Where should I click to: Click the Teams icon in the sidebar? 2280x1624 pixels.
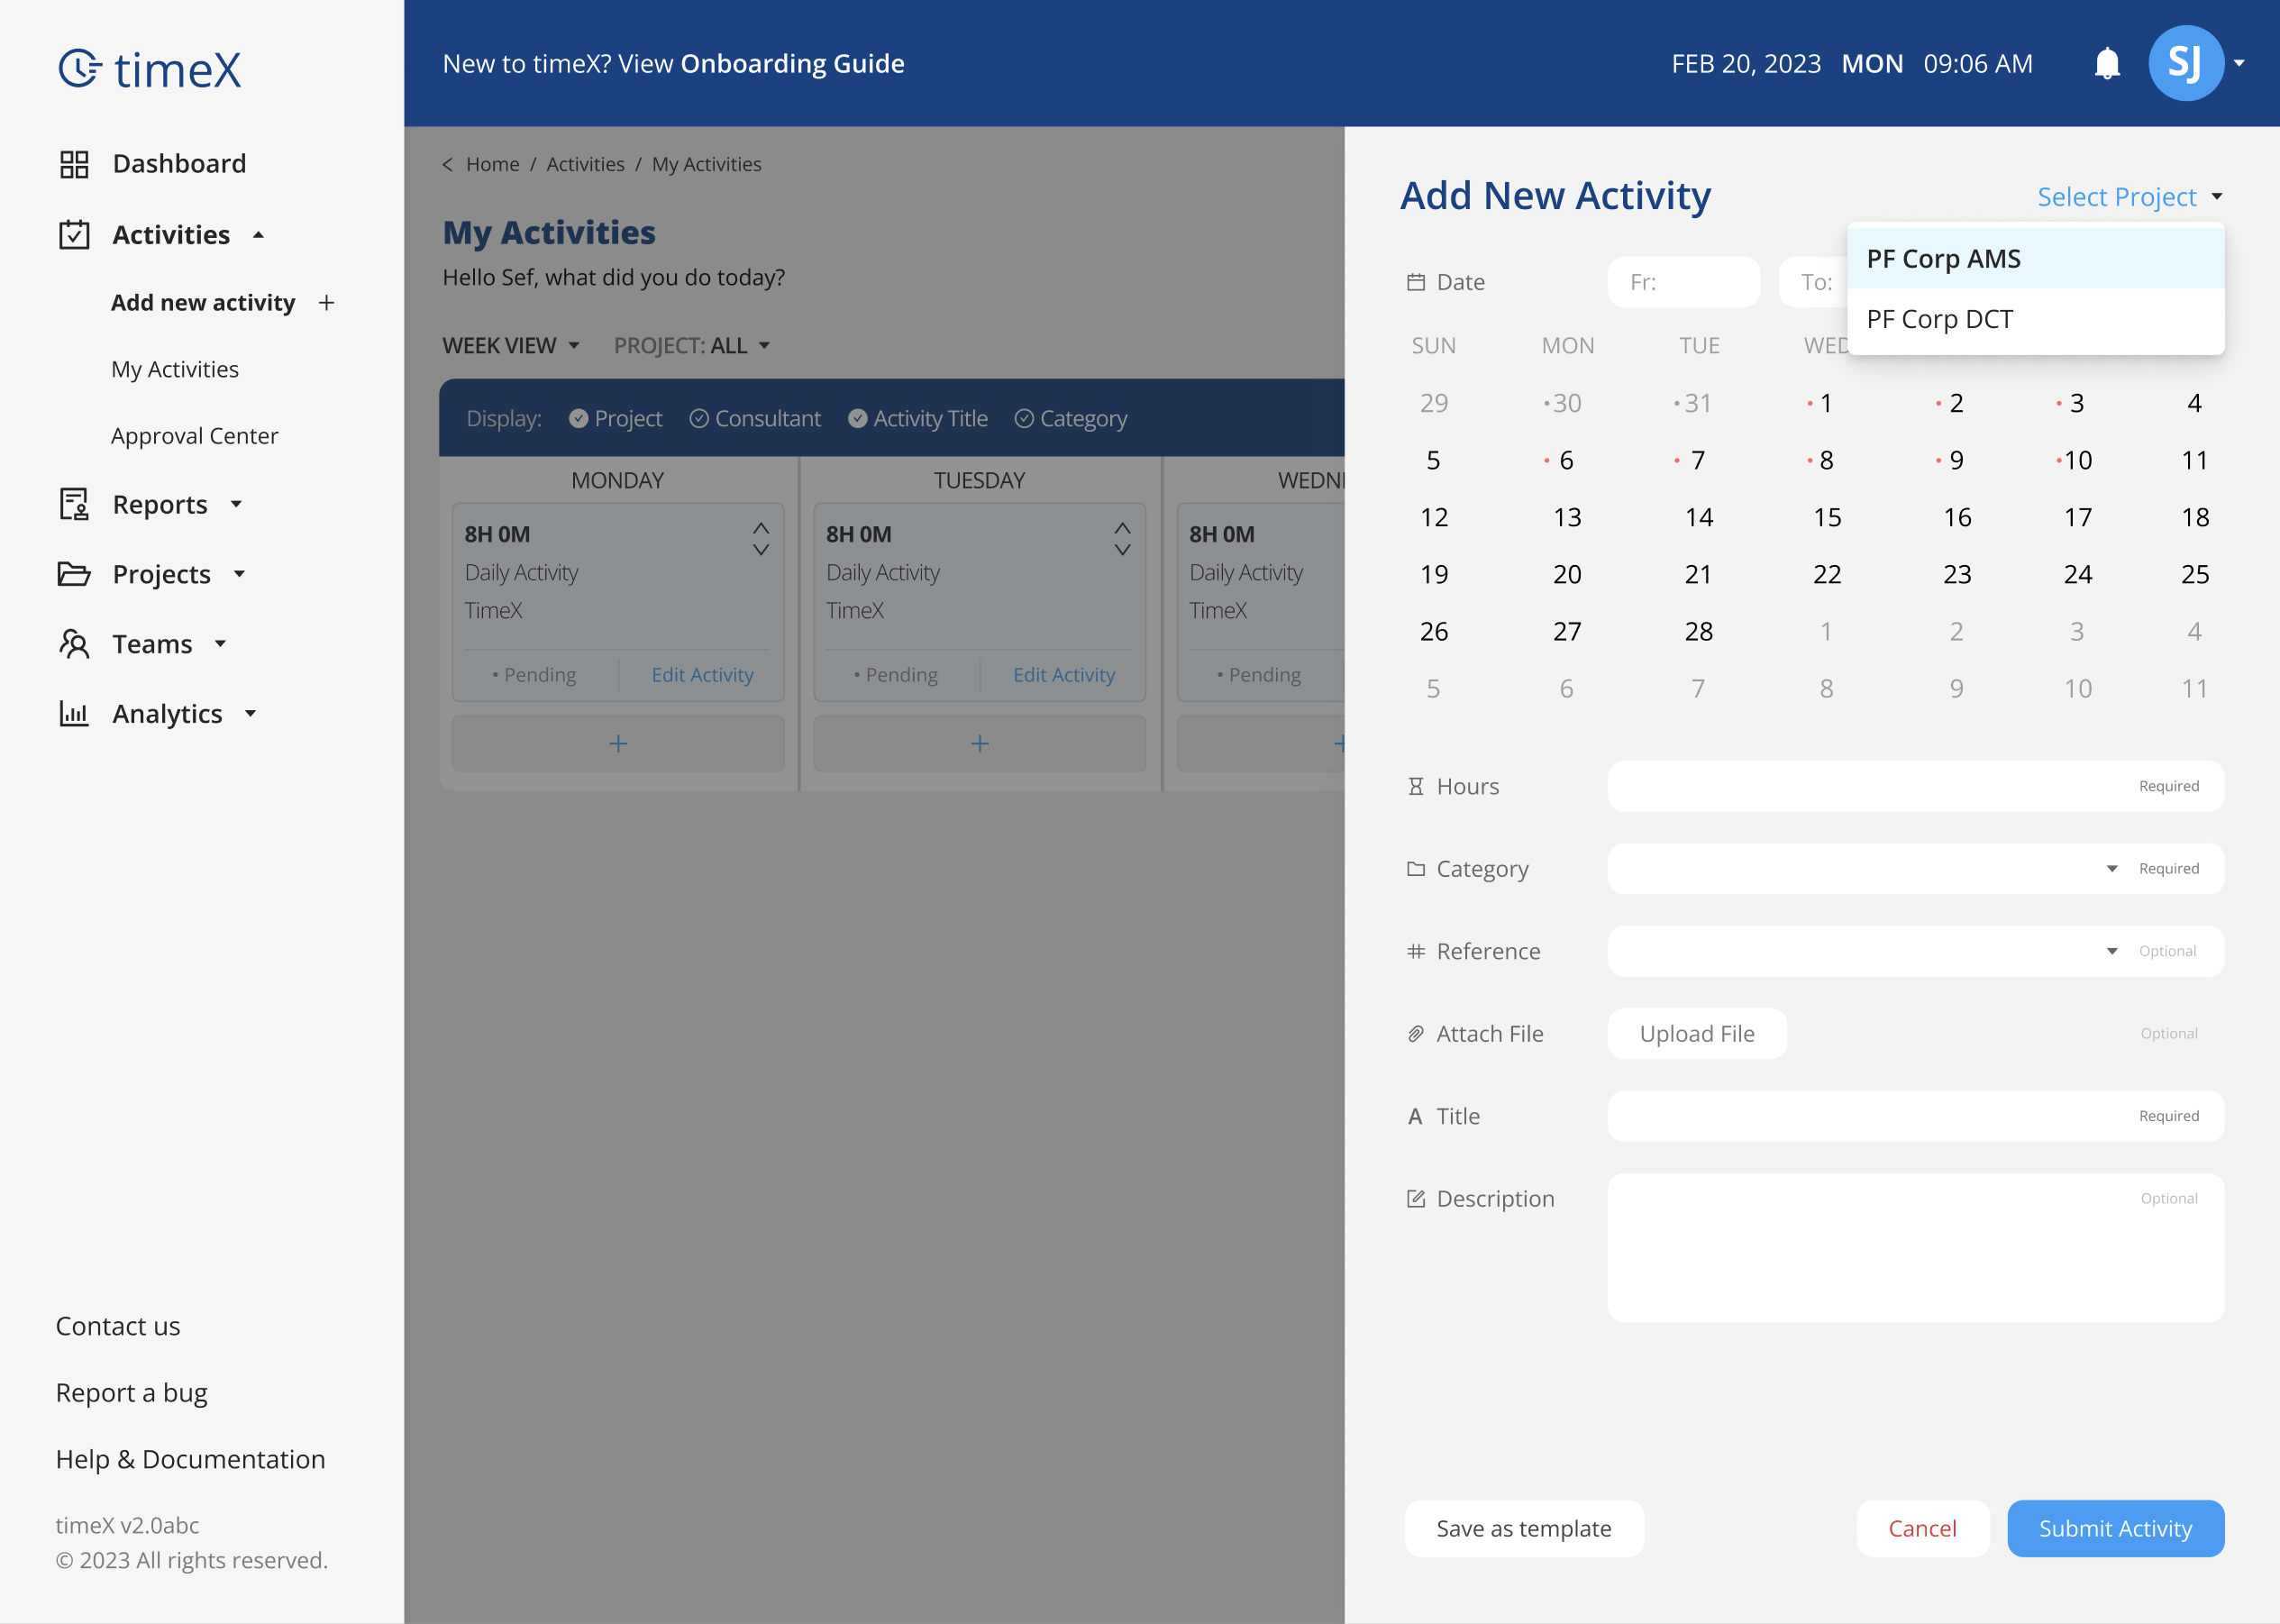pos(73,644)
